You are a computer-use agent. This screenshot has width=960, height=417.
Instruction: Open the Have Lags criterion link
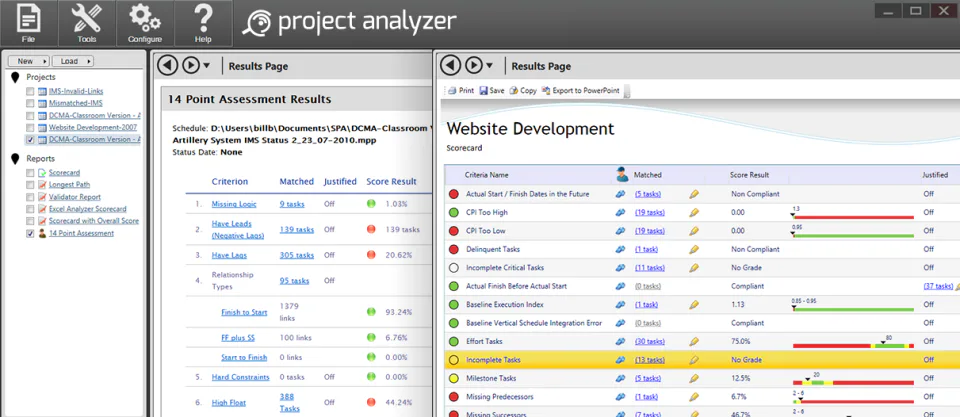(230, 255)
